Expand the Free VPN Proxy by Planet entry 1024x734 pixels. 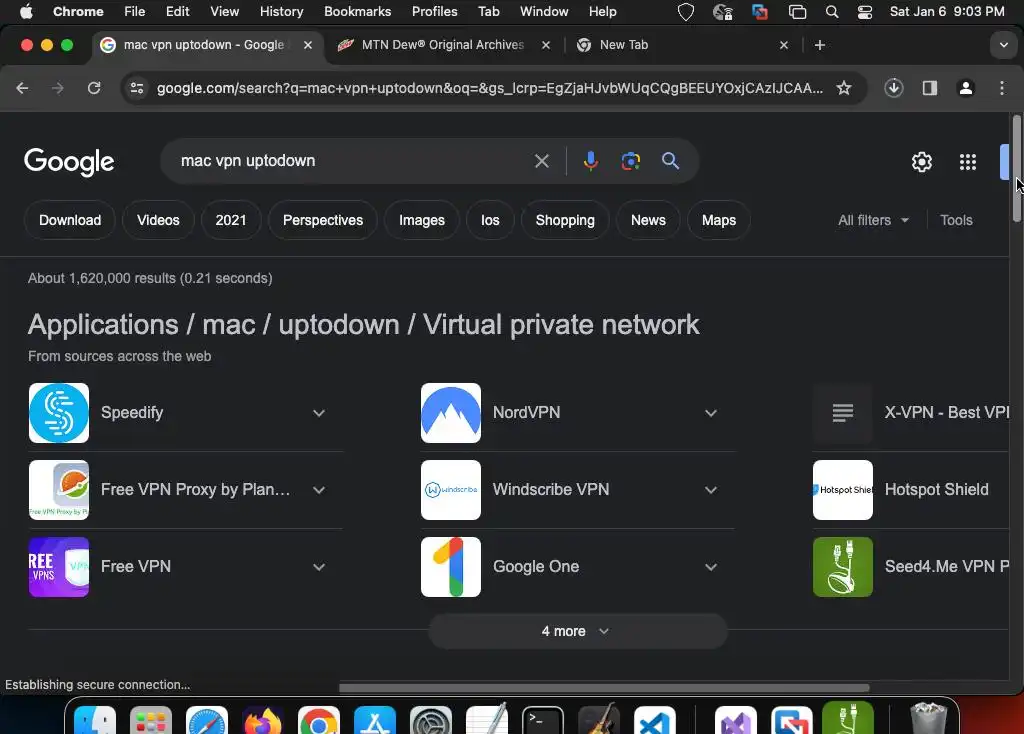[319, 490]
